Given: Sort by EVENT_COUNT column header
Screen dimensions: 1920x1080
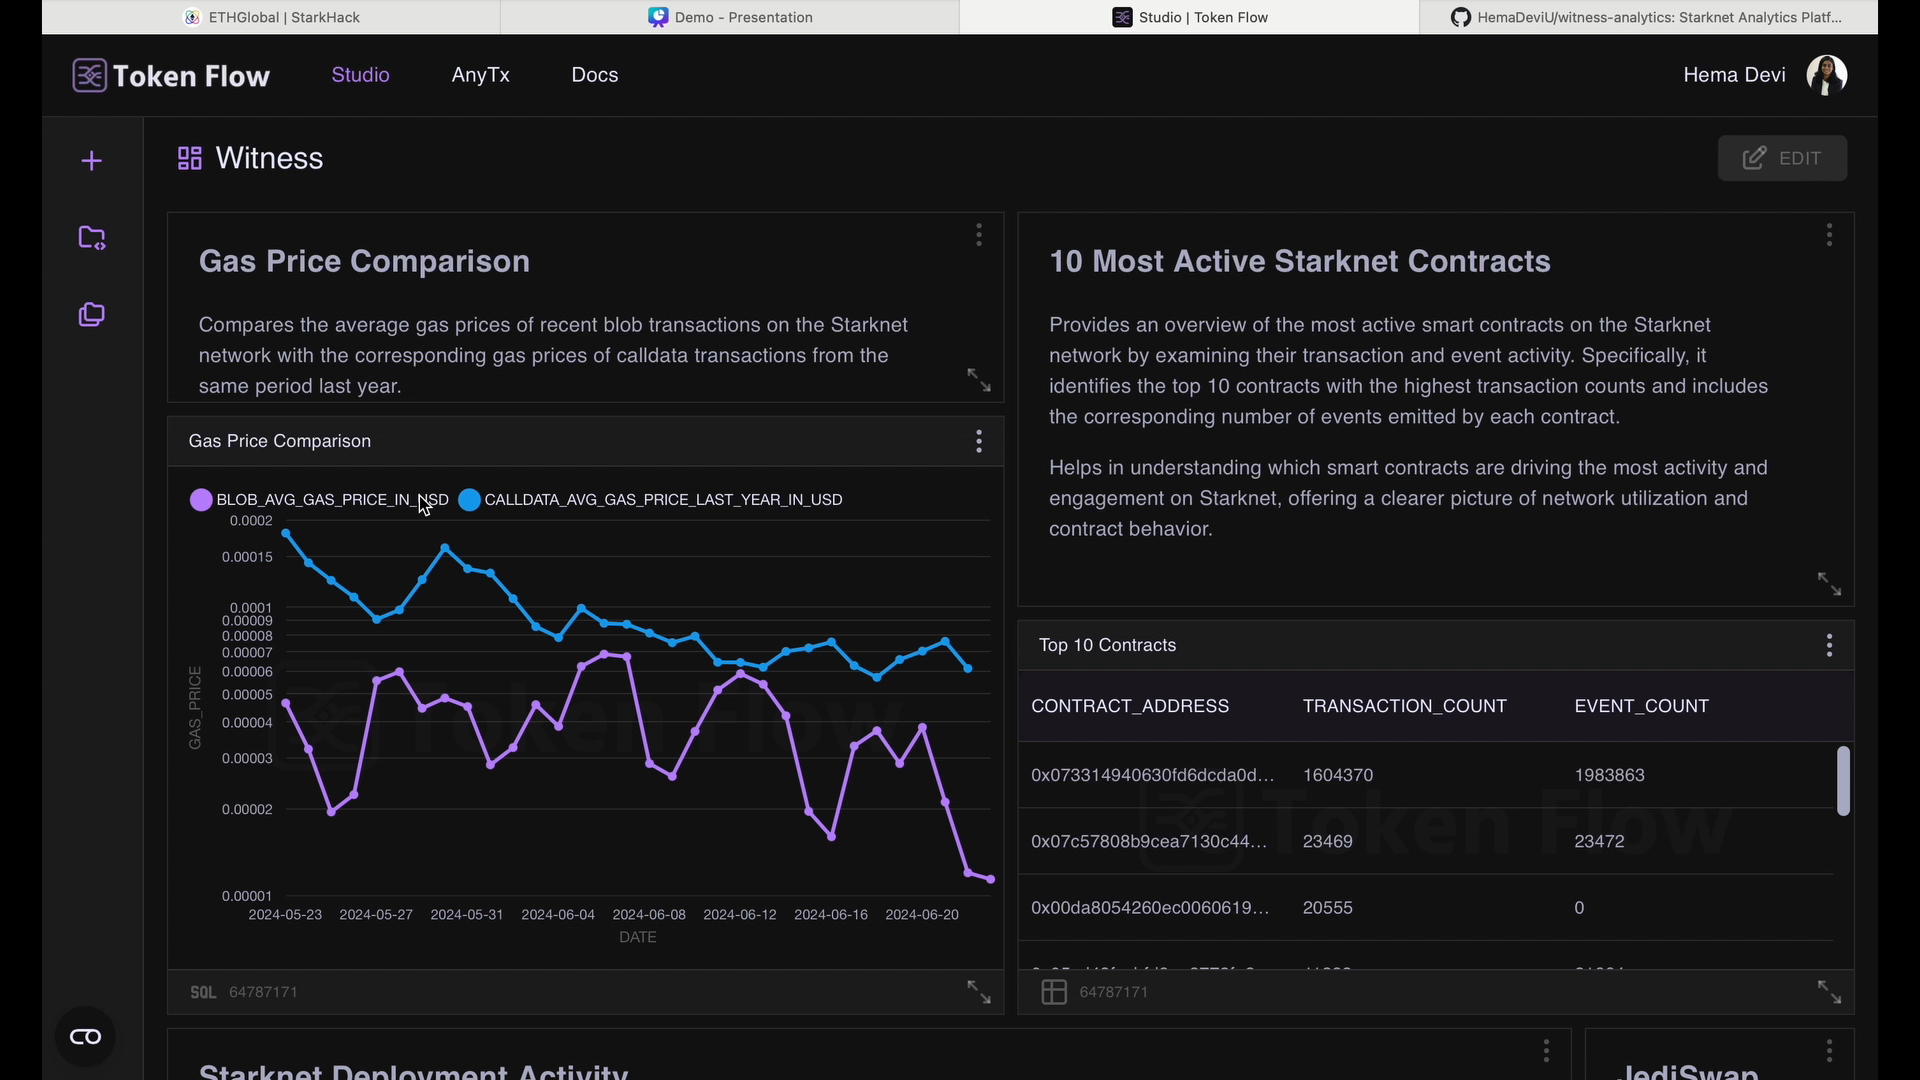Looking at the screenshot, I should (x=1641, y=706).
